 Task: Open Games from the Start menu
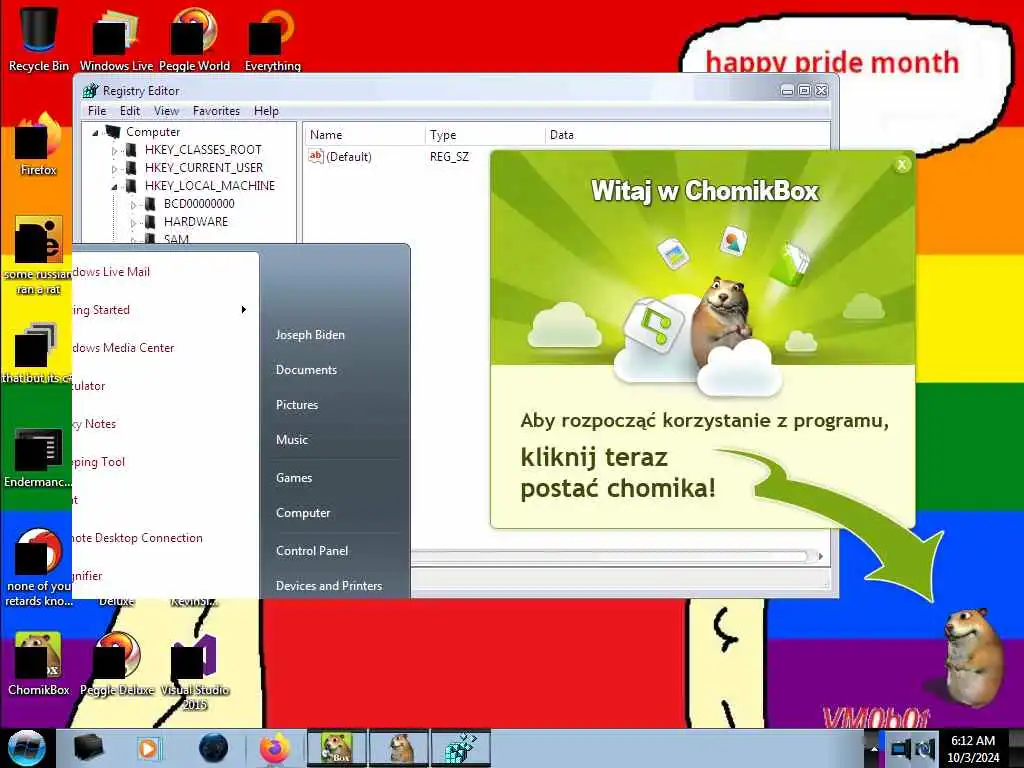point(294,477)
